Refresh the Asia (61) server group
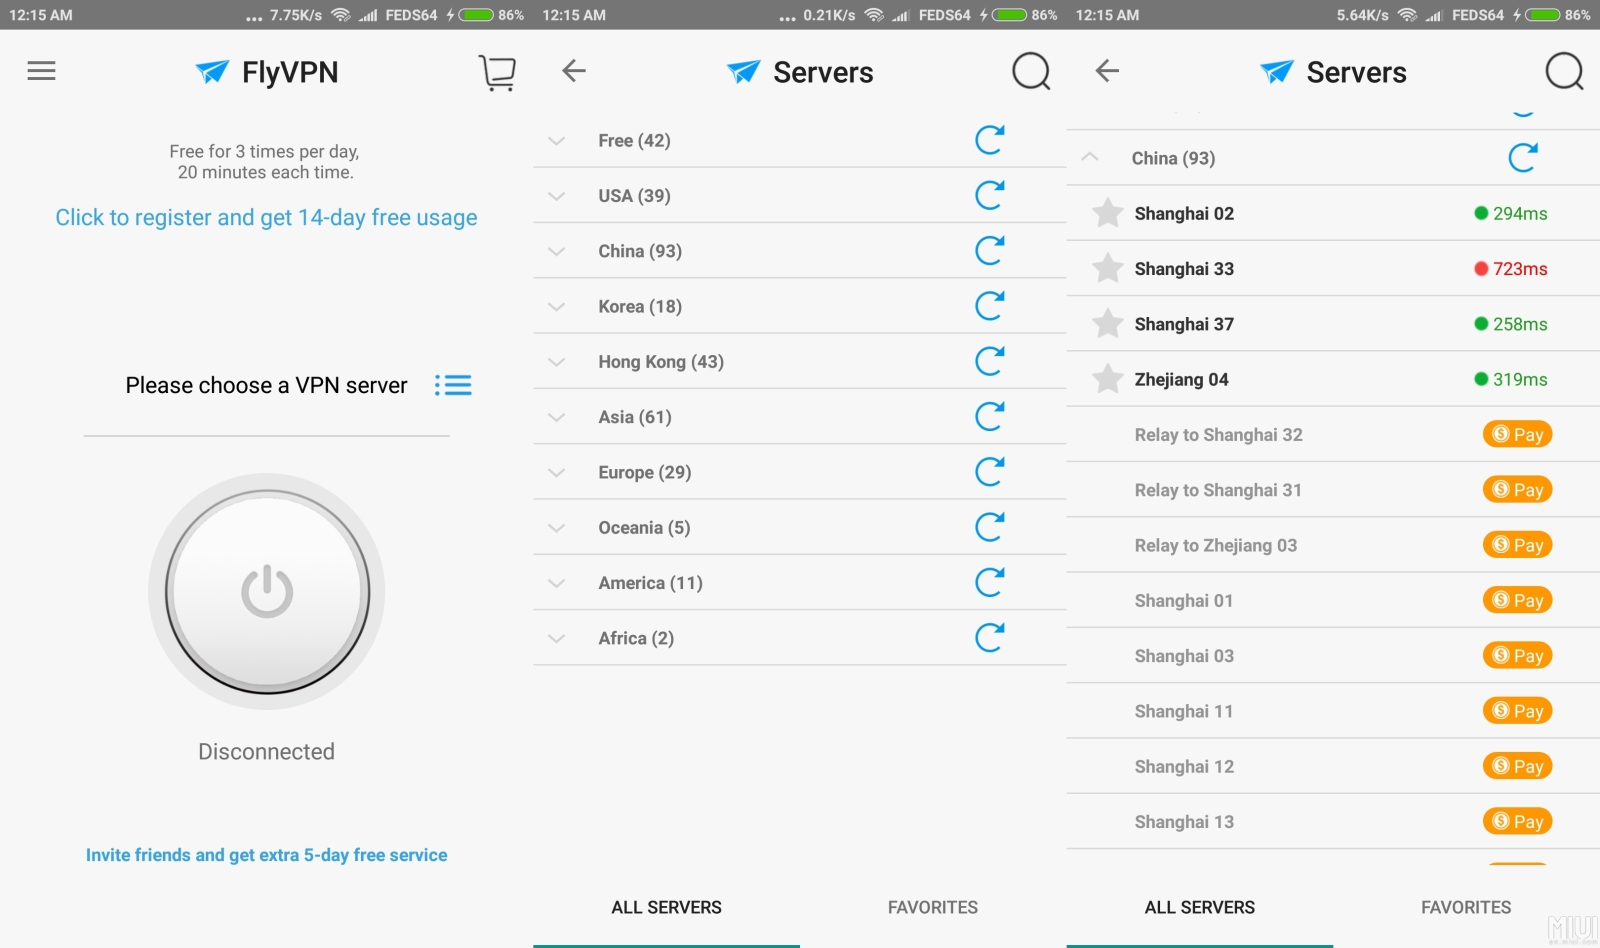Viewport: 1600px width, 948px height. click(x=989, y=416)
